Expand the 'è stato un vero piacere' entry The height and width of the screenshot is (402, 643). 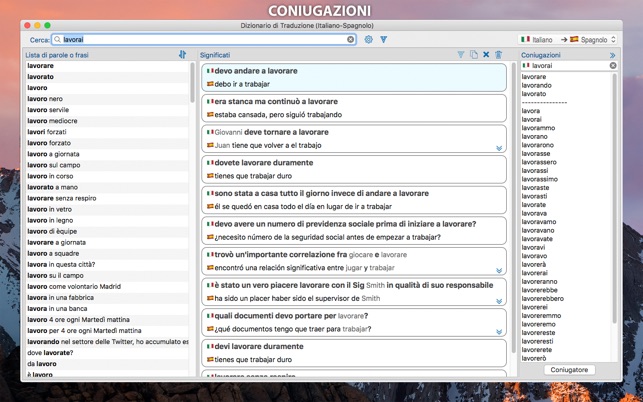click(x=499, y=301)
